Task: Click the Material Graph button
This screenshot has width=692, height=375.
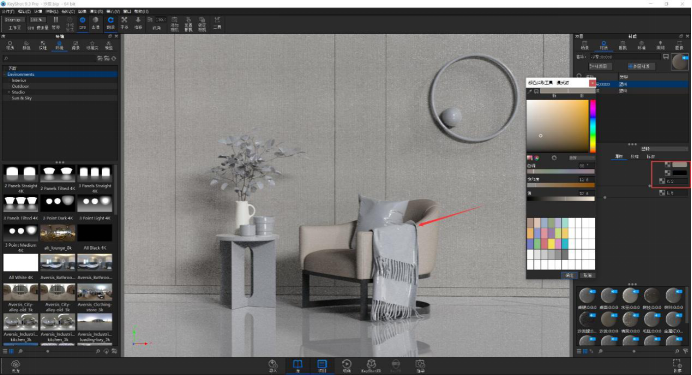Action: point(600,66)
